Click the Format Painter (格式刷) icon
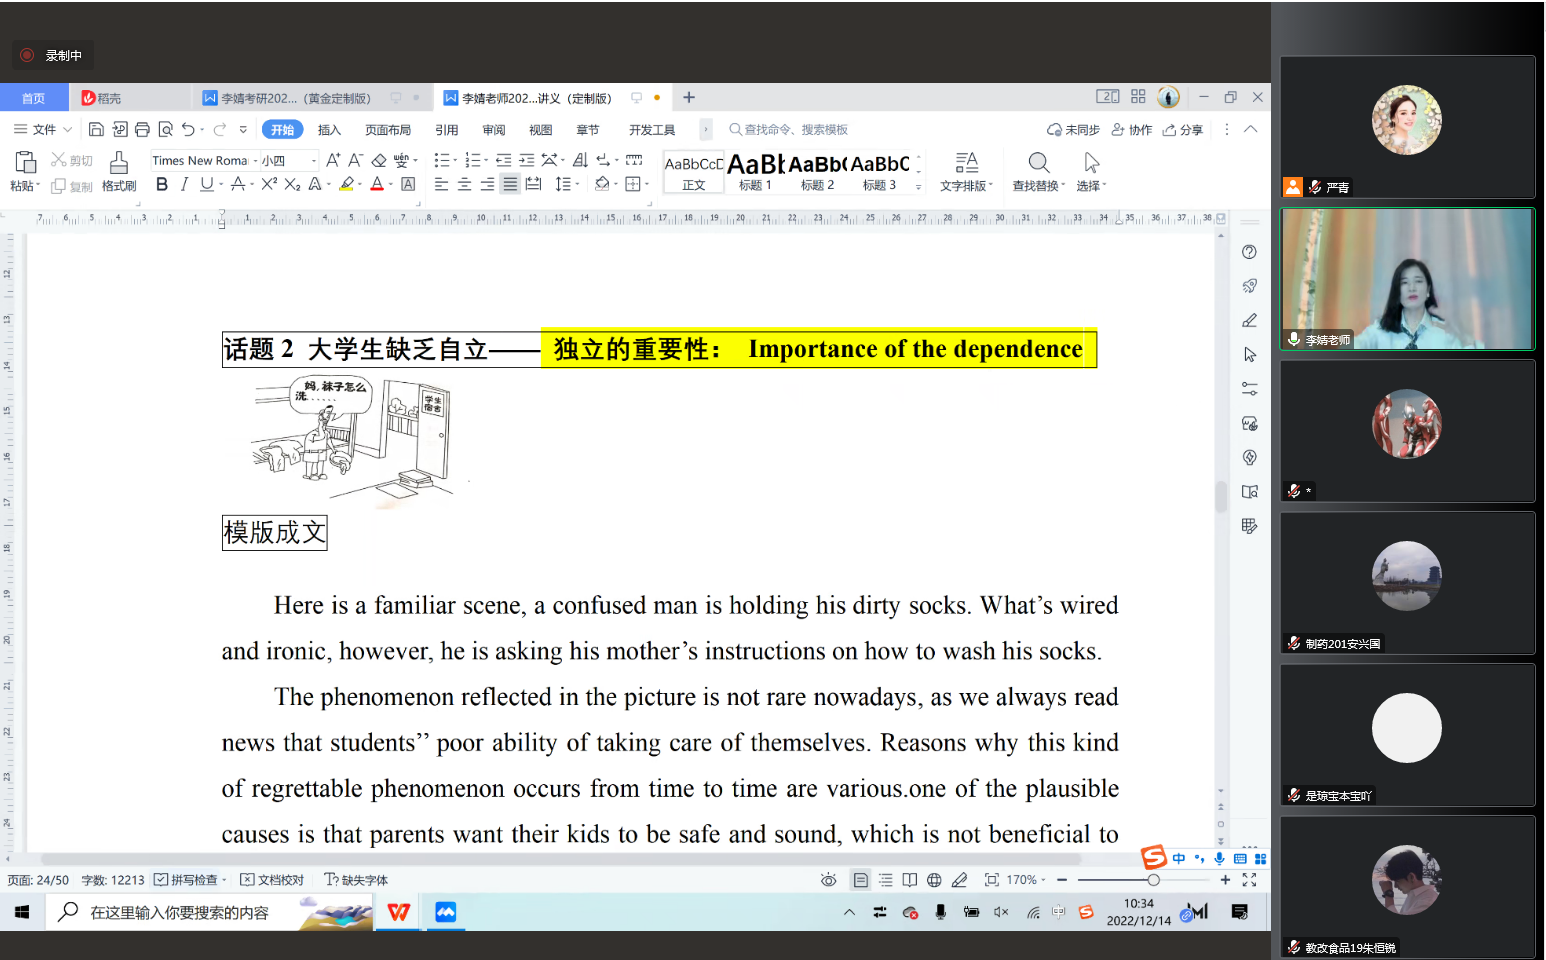The width and height of the screenshot is (1546, 960). 118,170
